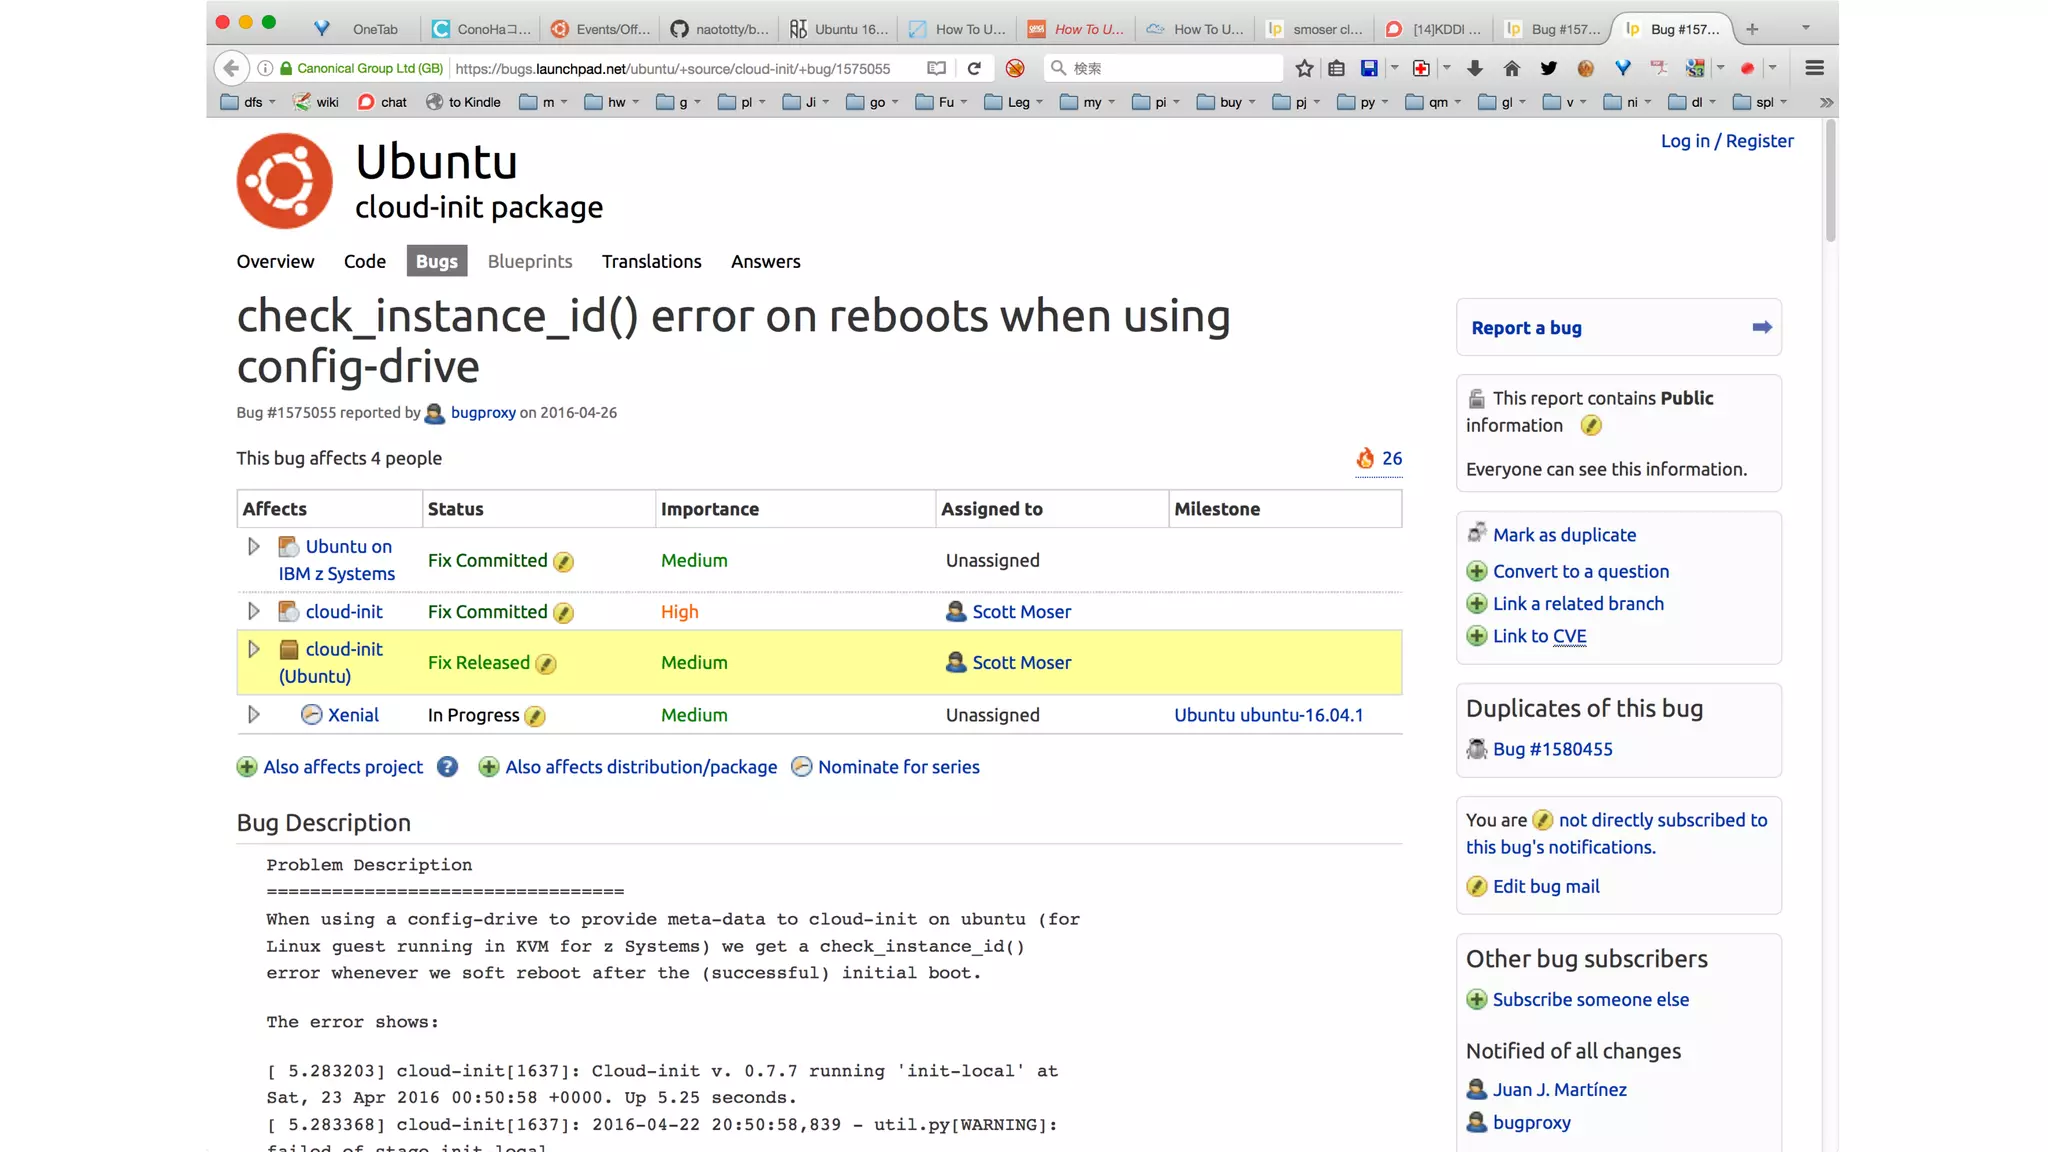Viewport: 2048px width, 1152px height.
Task: Click the bug heat flame icon
Action: click(x=1365, y=458)
